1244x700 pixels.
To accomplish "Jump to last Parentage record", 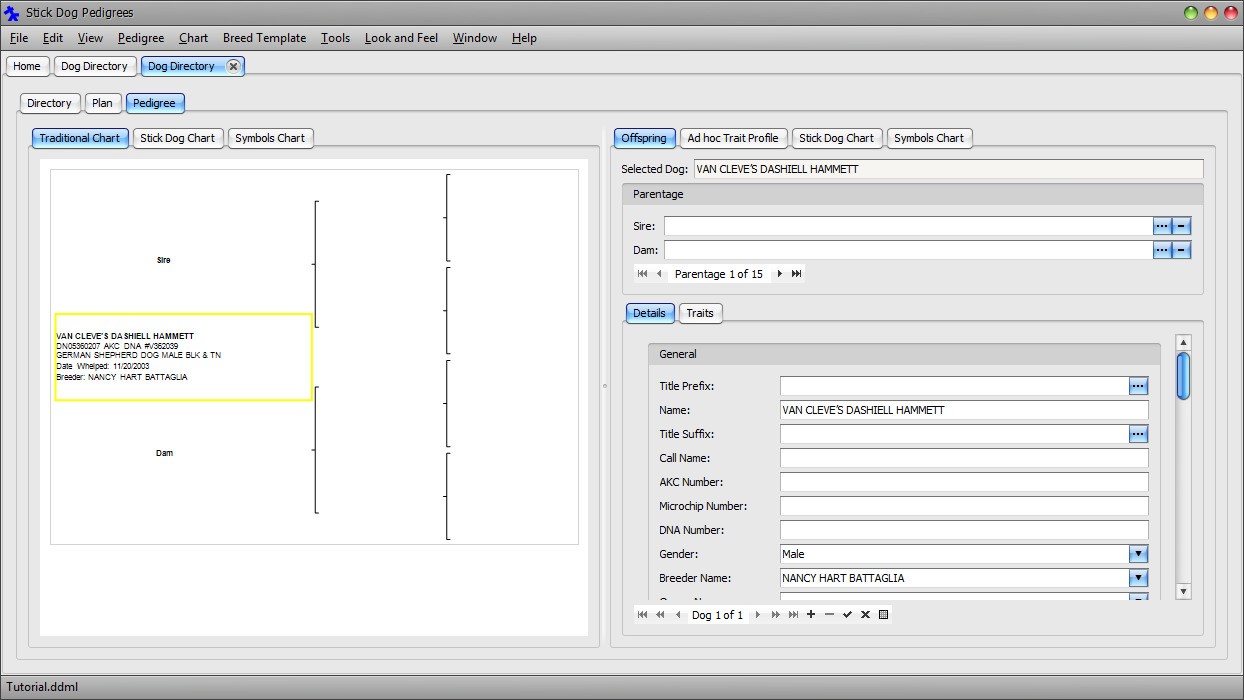I will 797,274.
